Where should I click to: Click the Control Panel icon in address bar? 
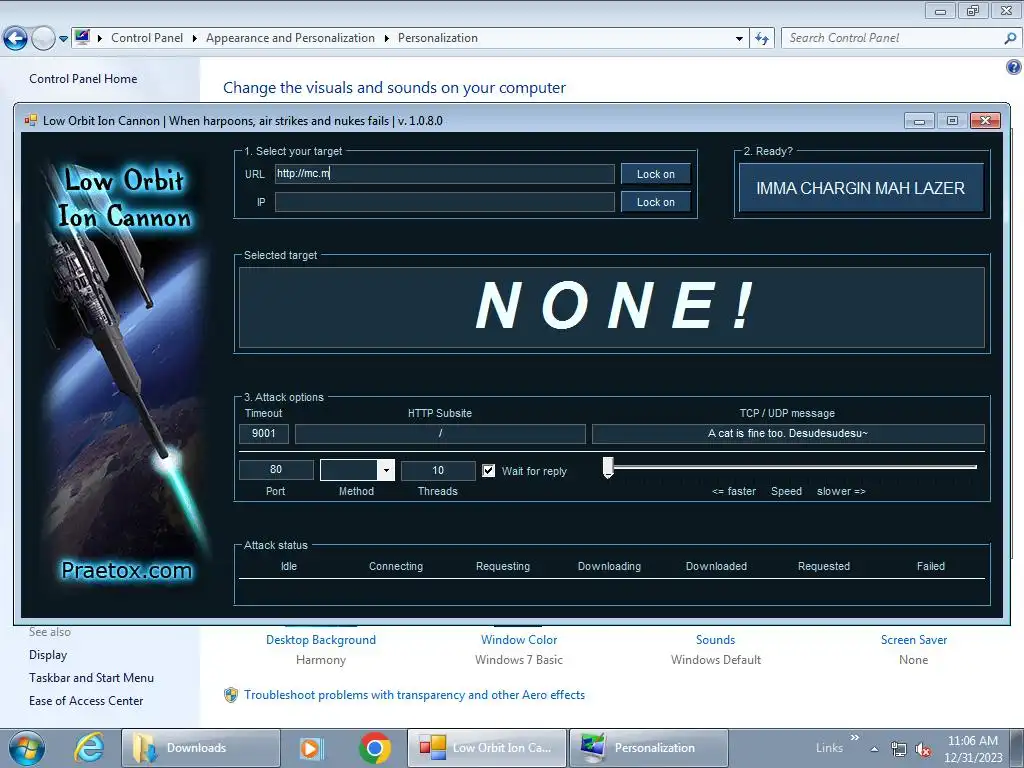(x=82, y=37)
